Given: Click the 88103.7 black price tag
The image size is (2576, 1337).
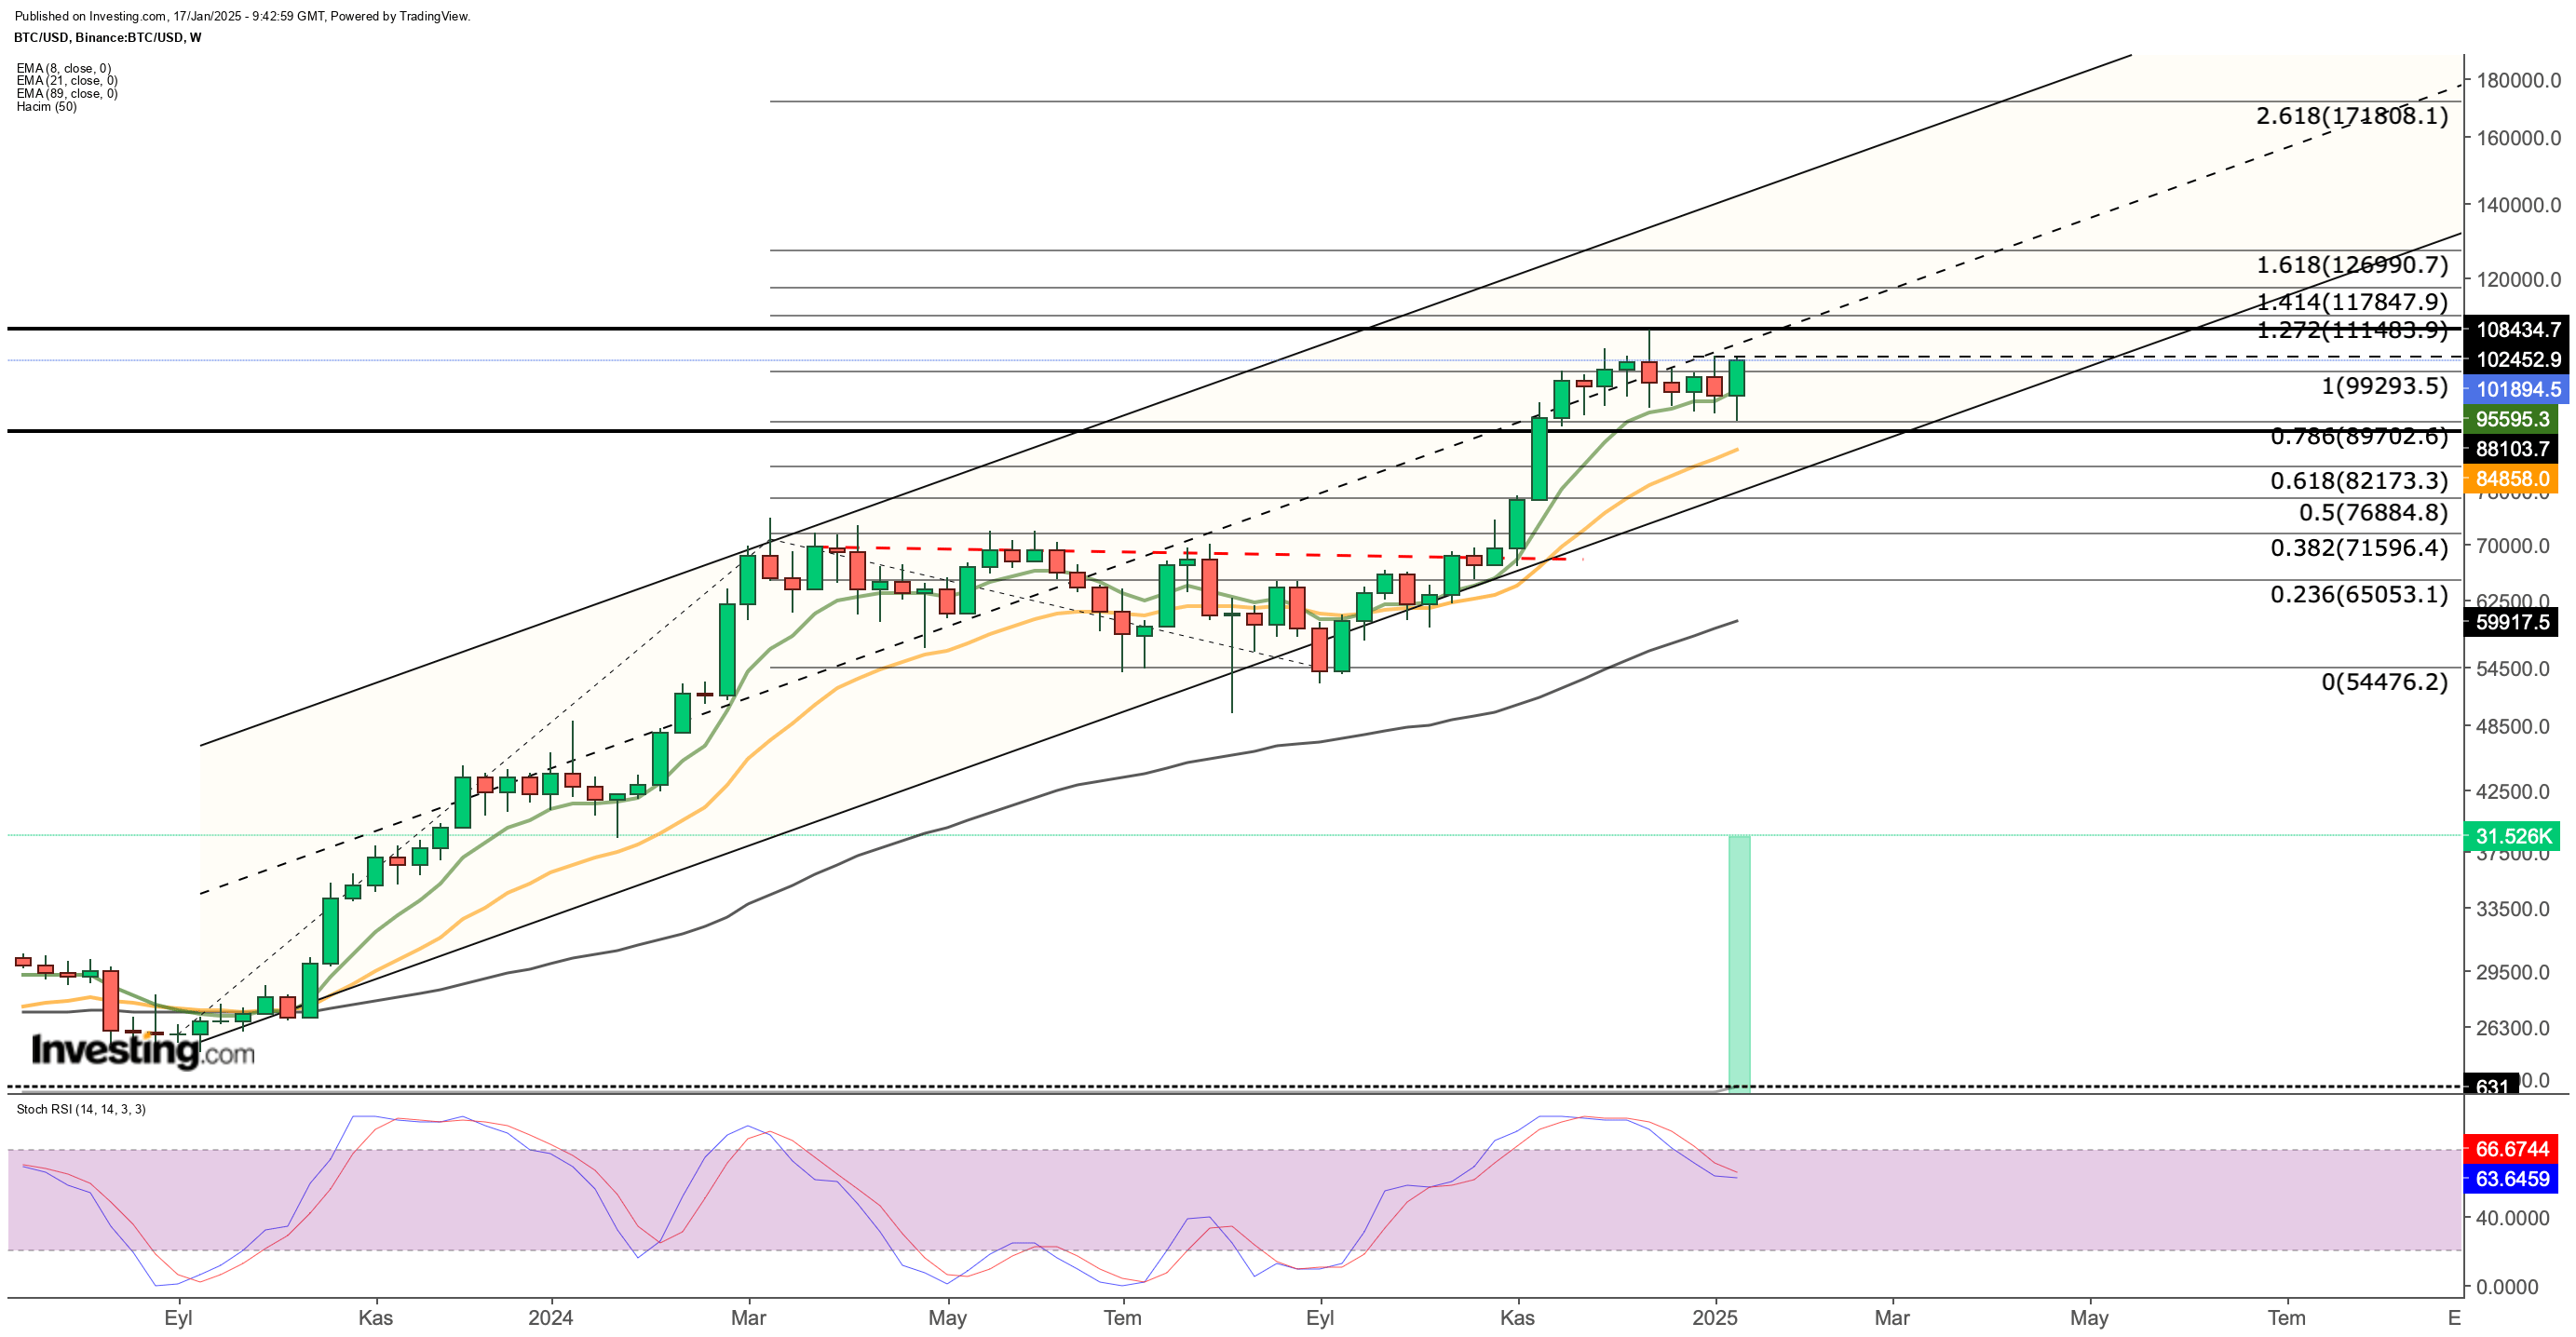Looking at the screenshot, I should click(2511, 449).
